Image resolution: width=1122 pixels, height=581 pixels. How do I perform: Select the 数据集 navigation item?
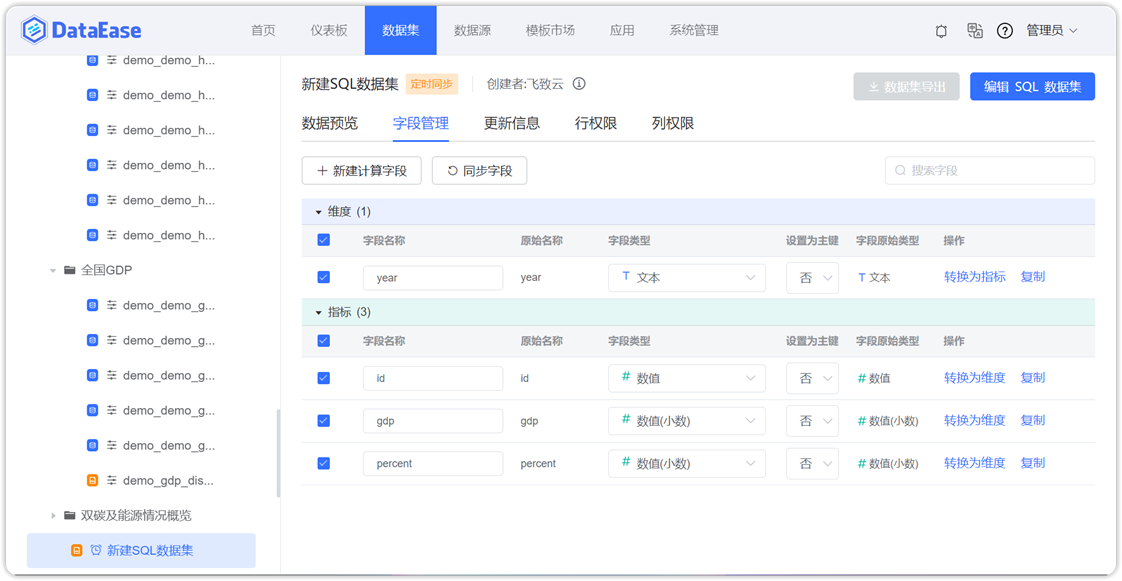(401, 31)
